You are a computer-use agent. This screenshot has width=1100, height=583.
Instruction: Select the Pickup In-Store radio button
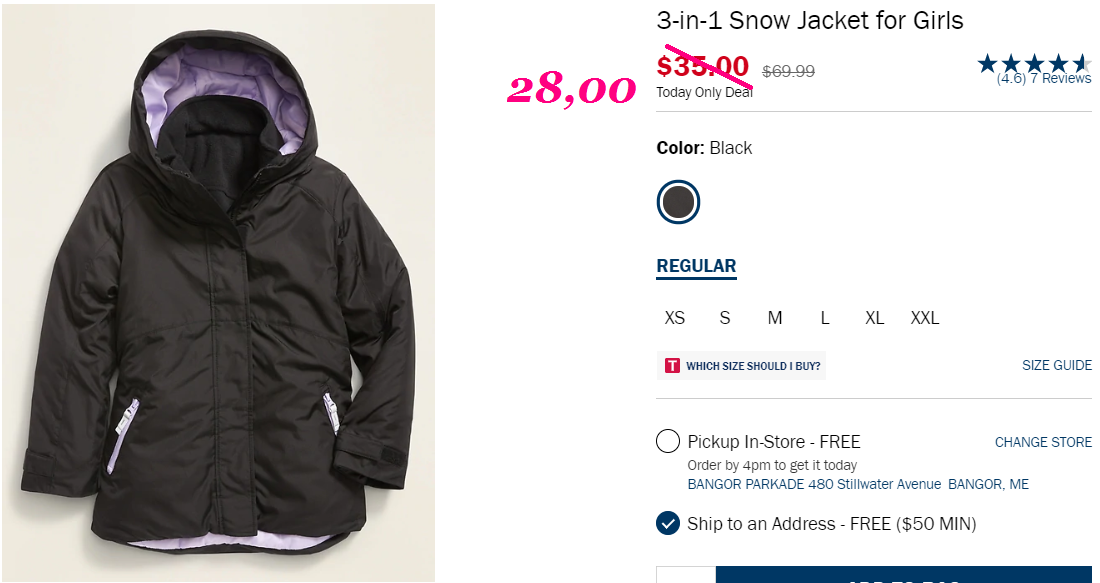click(x=668, y=441)
